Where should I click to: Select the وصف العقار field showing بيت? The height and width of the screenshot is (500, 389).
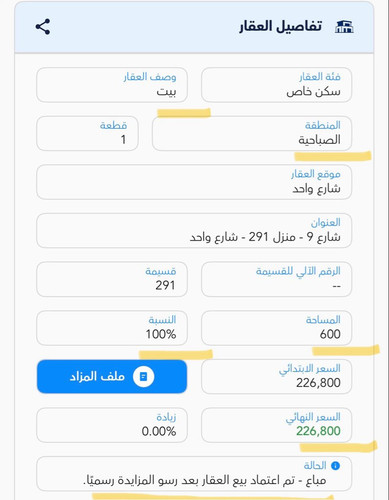point(112,85)
